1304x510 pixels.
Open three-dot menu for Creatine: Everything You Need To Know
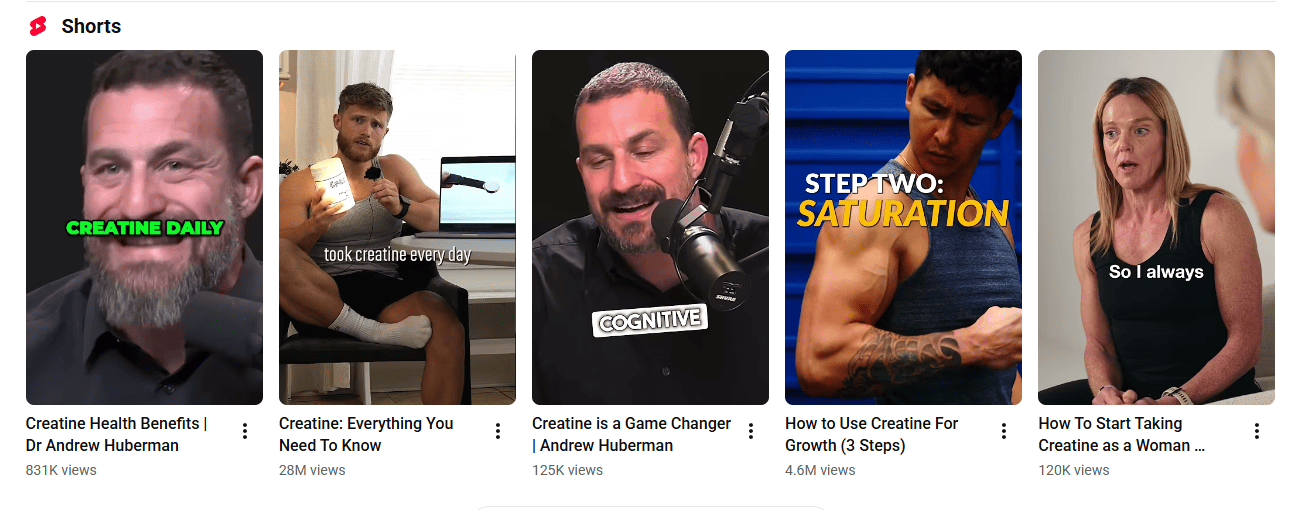[498, 431]
